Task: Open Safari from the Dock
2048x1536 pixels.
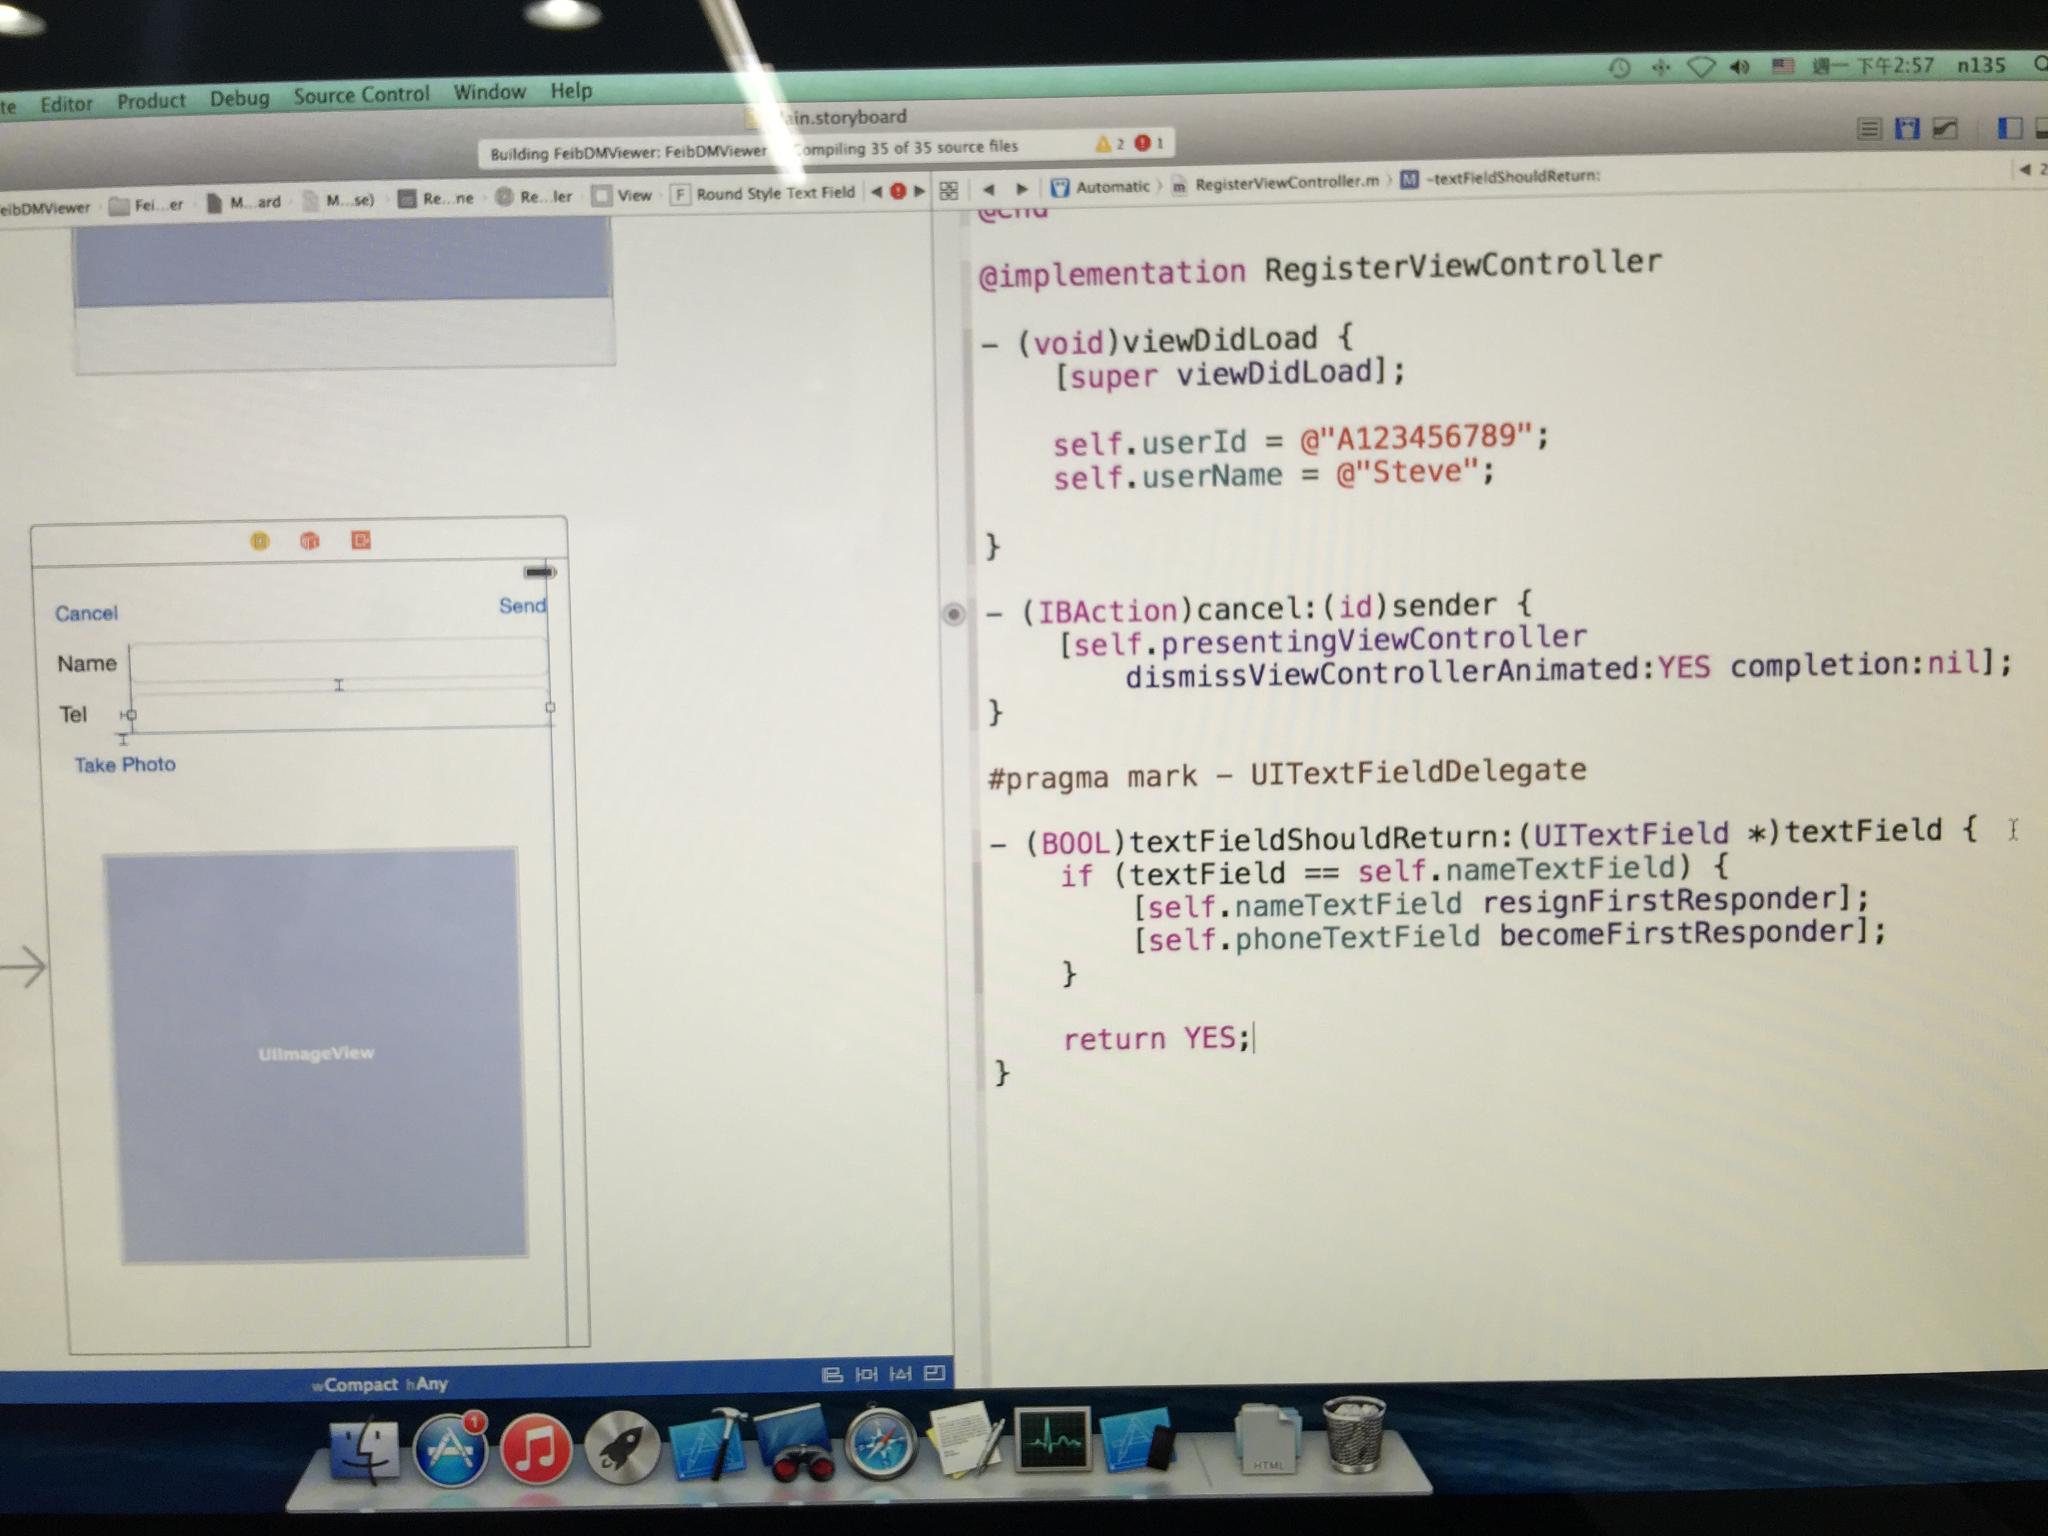Action: (880, 1443)
